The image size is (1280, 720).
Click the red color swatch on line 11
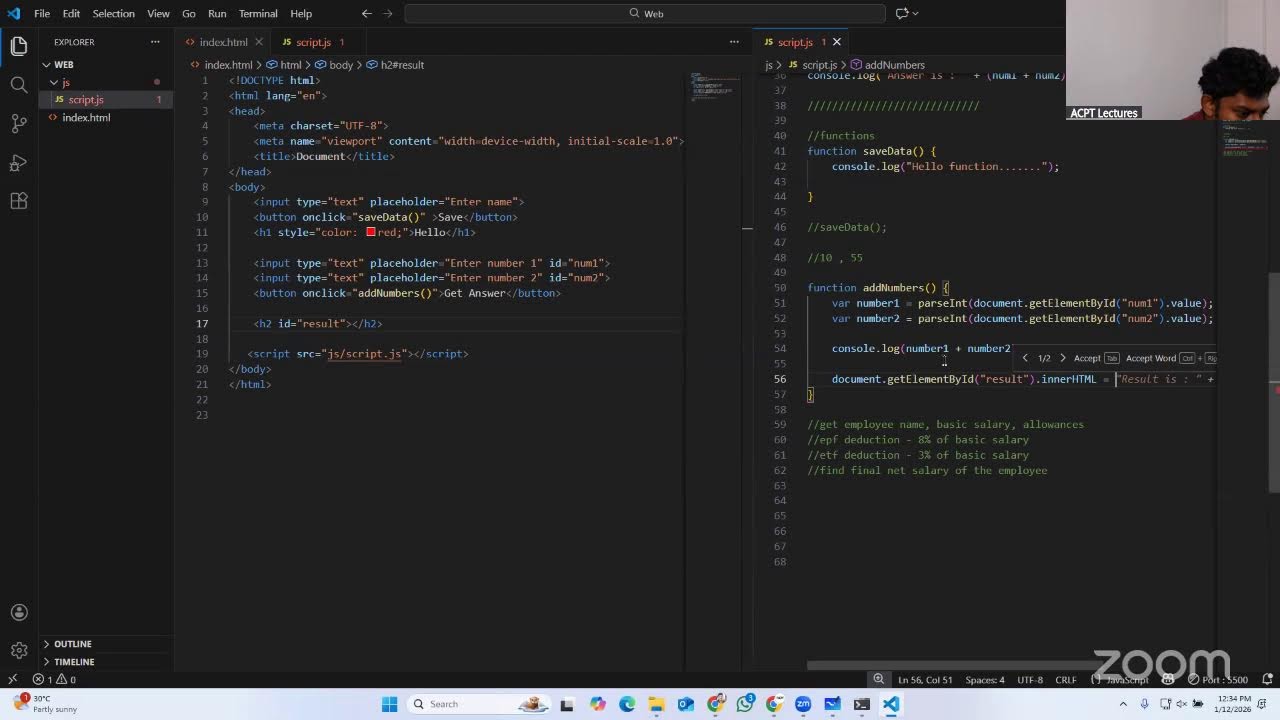pyautogui.click(x=371, y=232)
